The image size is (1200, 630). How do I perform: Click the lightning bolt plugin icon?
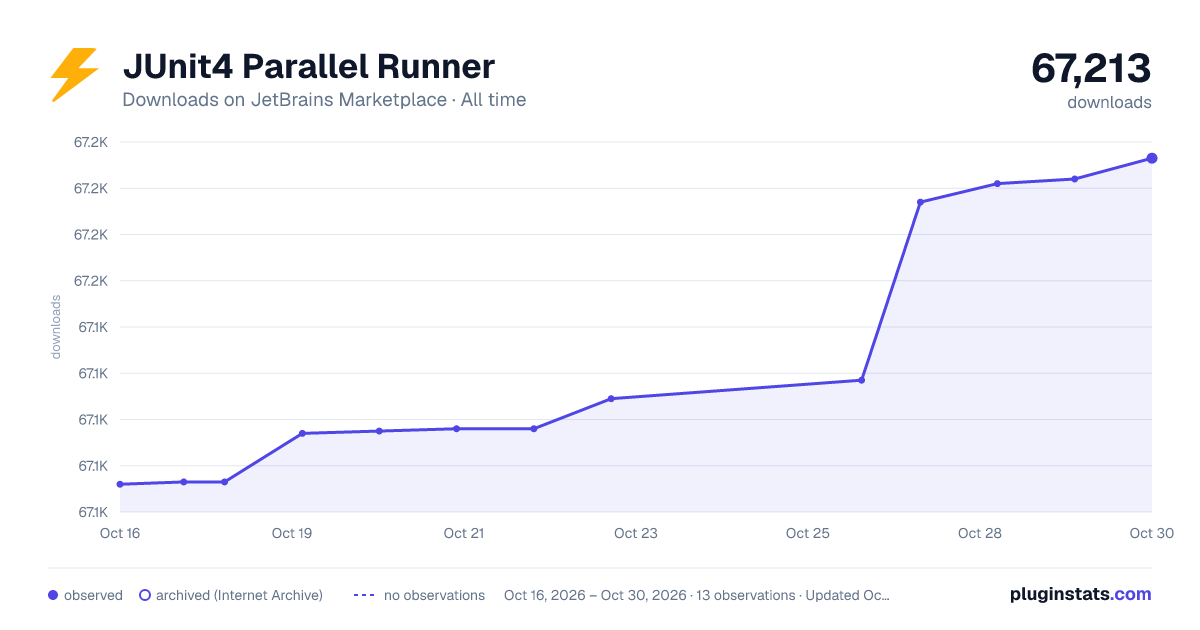tap(75, 75)
